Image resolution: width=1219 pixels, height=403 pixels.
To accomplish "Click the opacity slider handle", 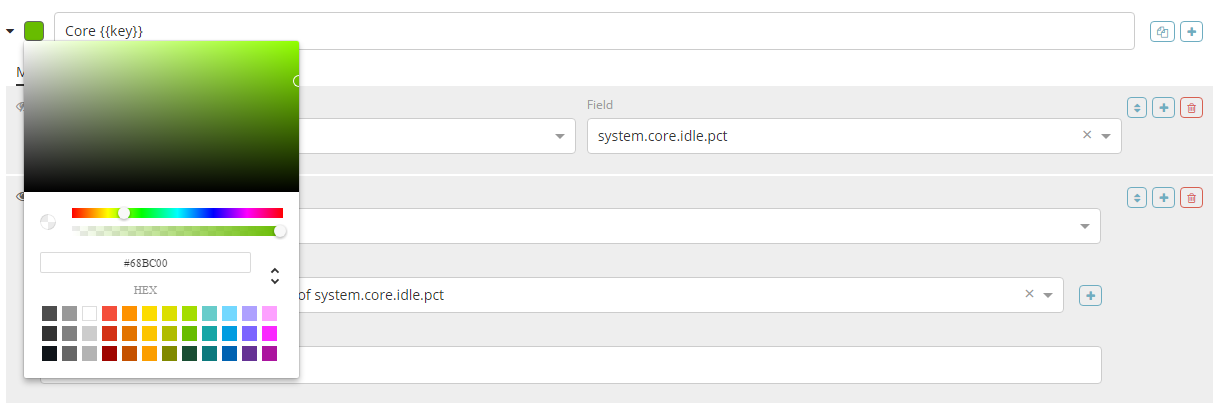I will click(280, 231).
